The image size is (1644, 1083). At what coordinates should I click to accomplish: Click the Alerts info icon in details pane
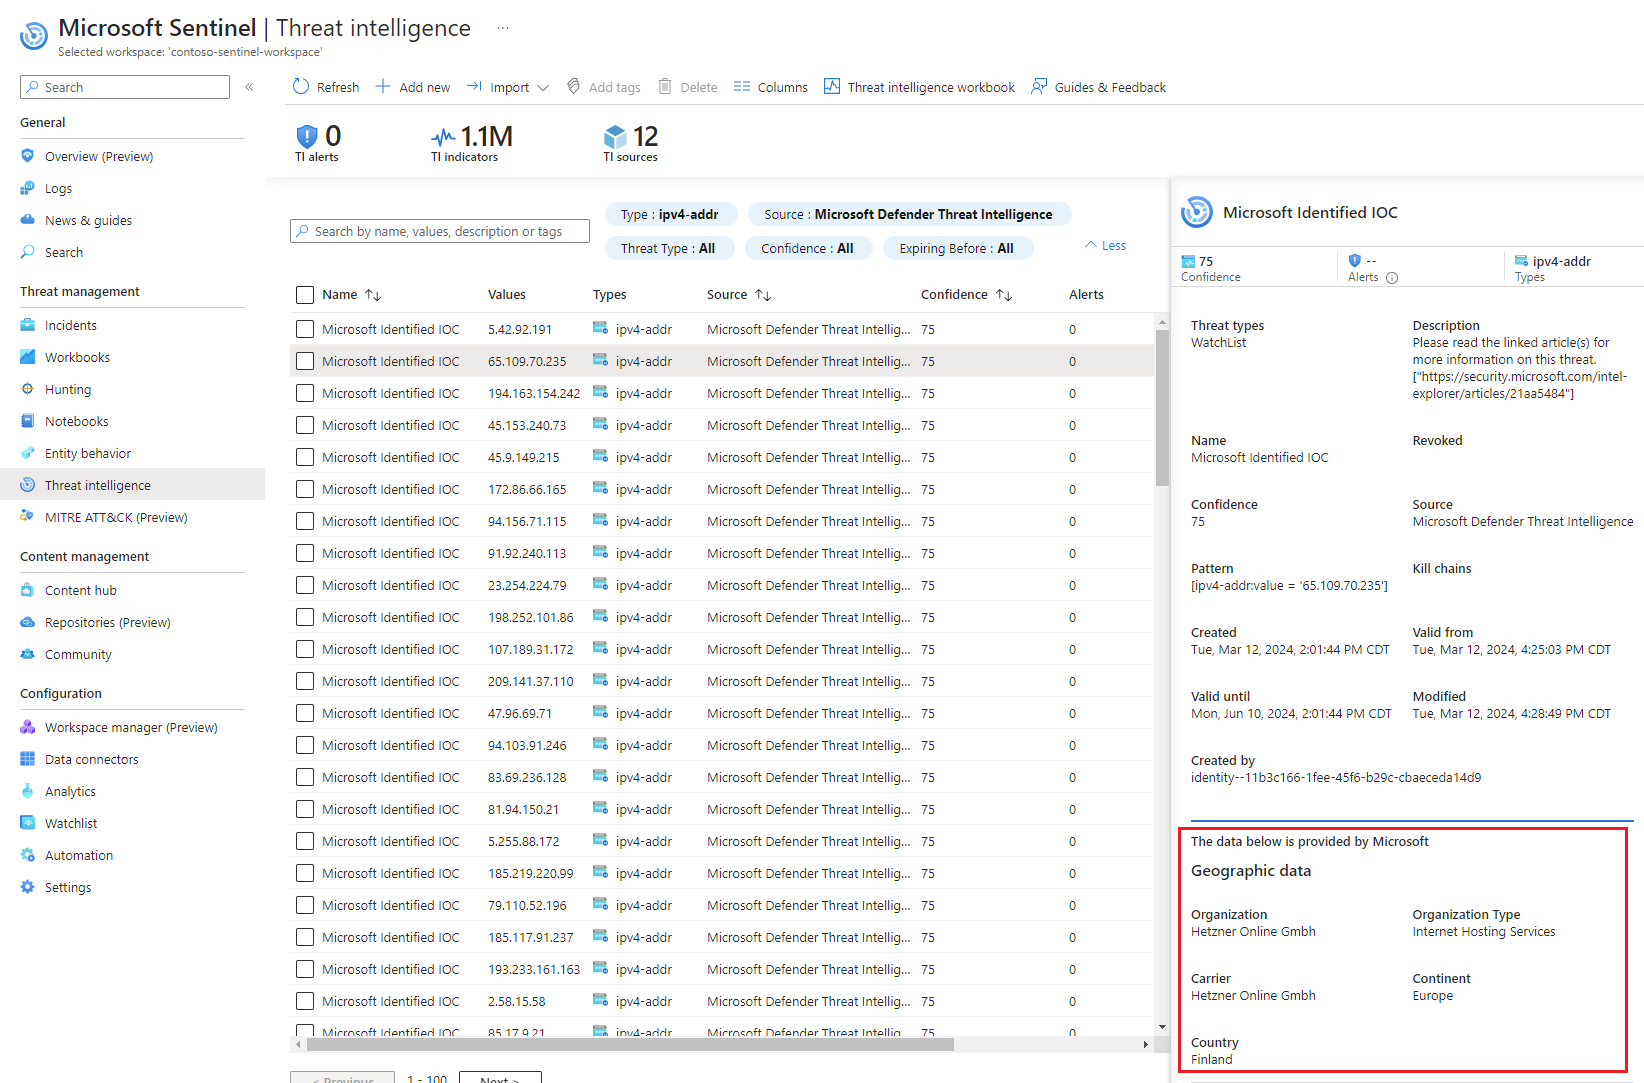tap(1392, 278)
